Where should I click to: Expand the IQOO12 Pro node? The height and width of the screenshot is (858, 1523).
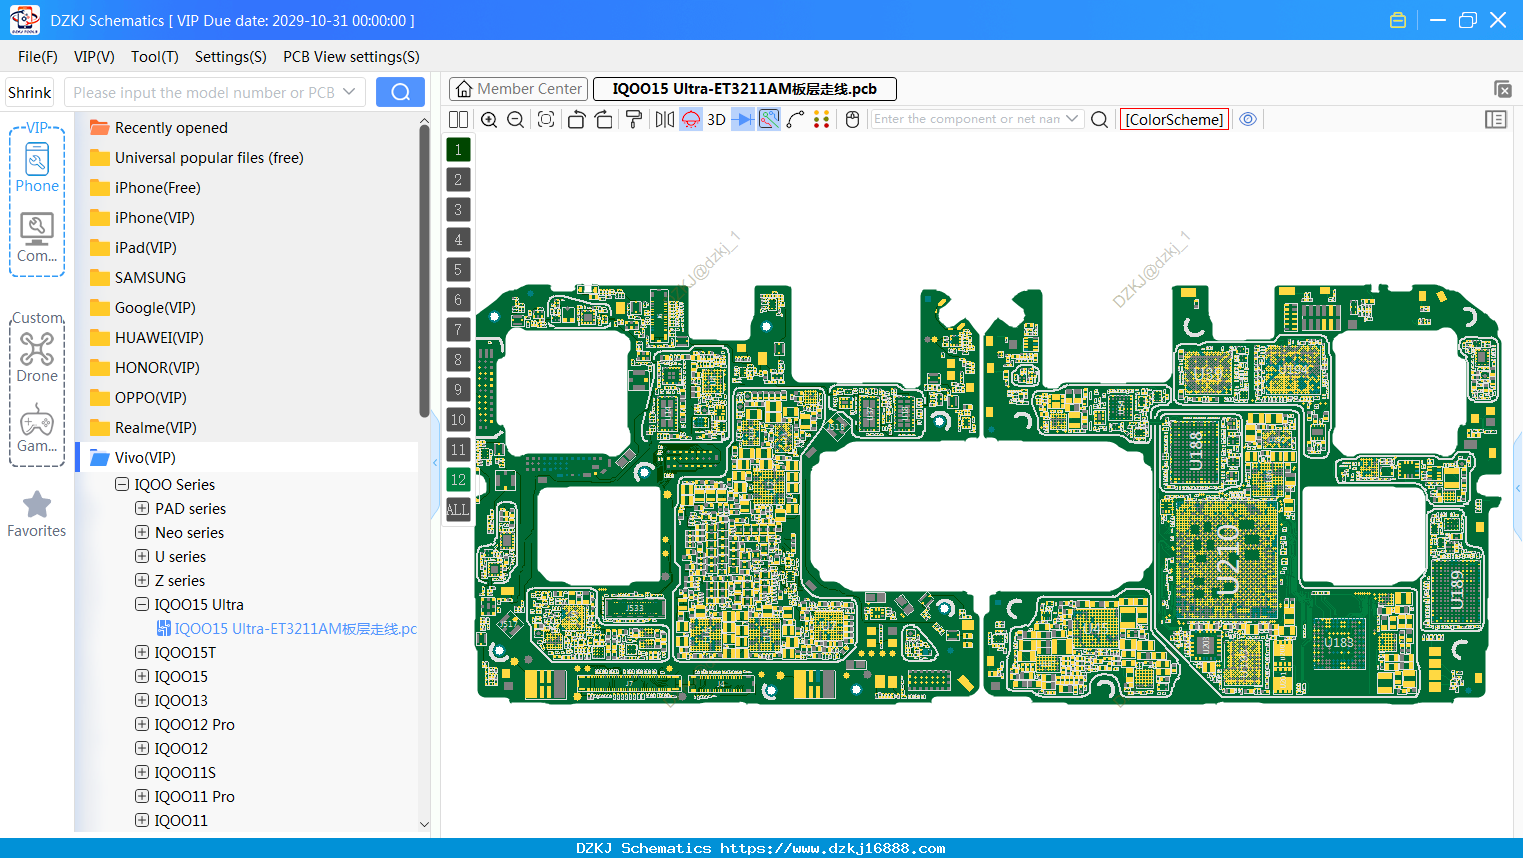click(x=142, y=724)
